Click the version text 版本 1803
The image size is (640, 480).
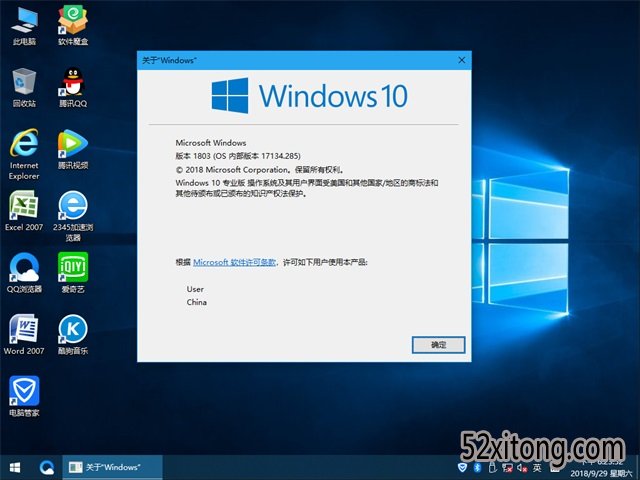click(238, 156)
